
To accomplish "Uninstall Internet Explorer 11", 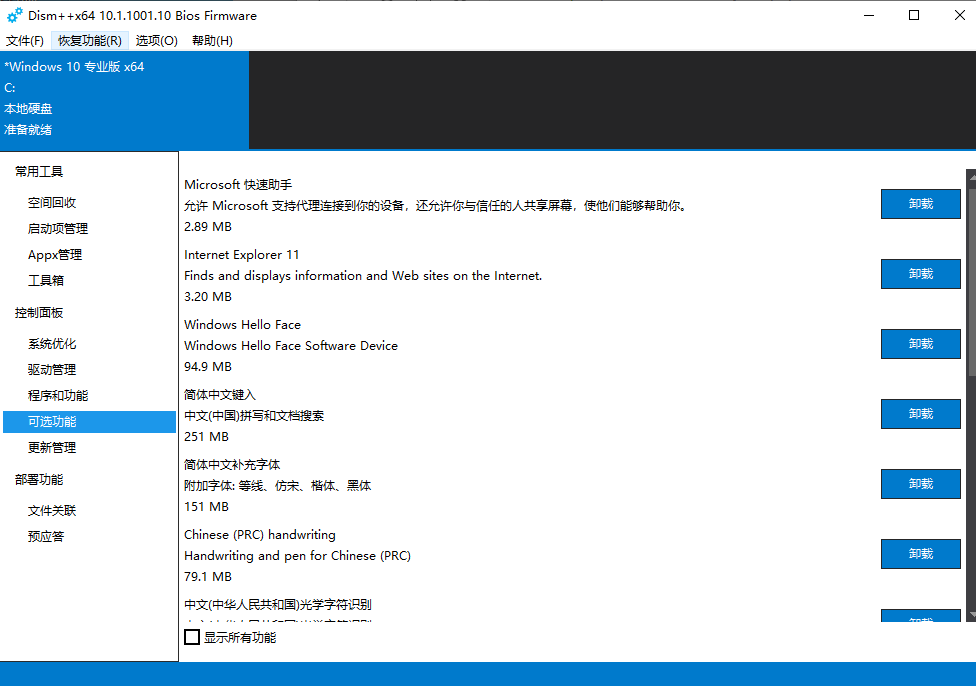I will coord(920,273).
